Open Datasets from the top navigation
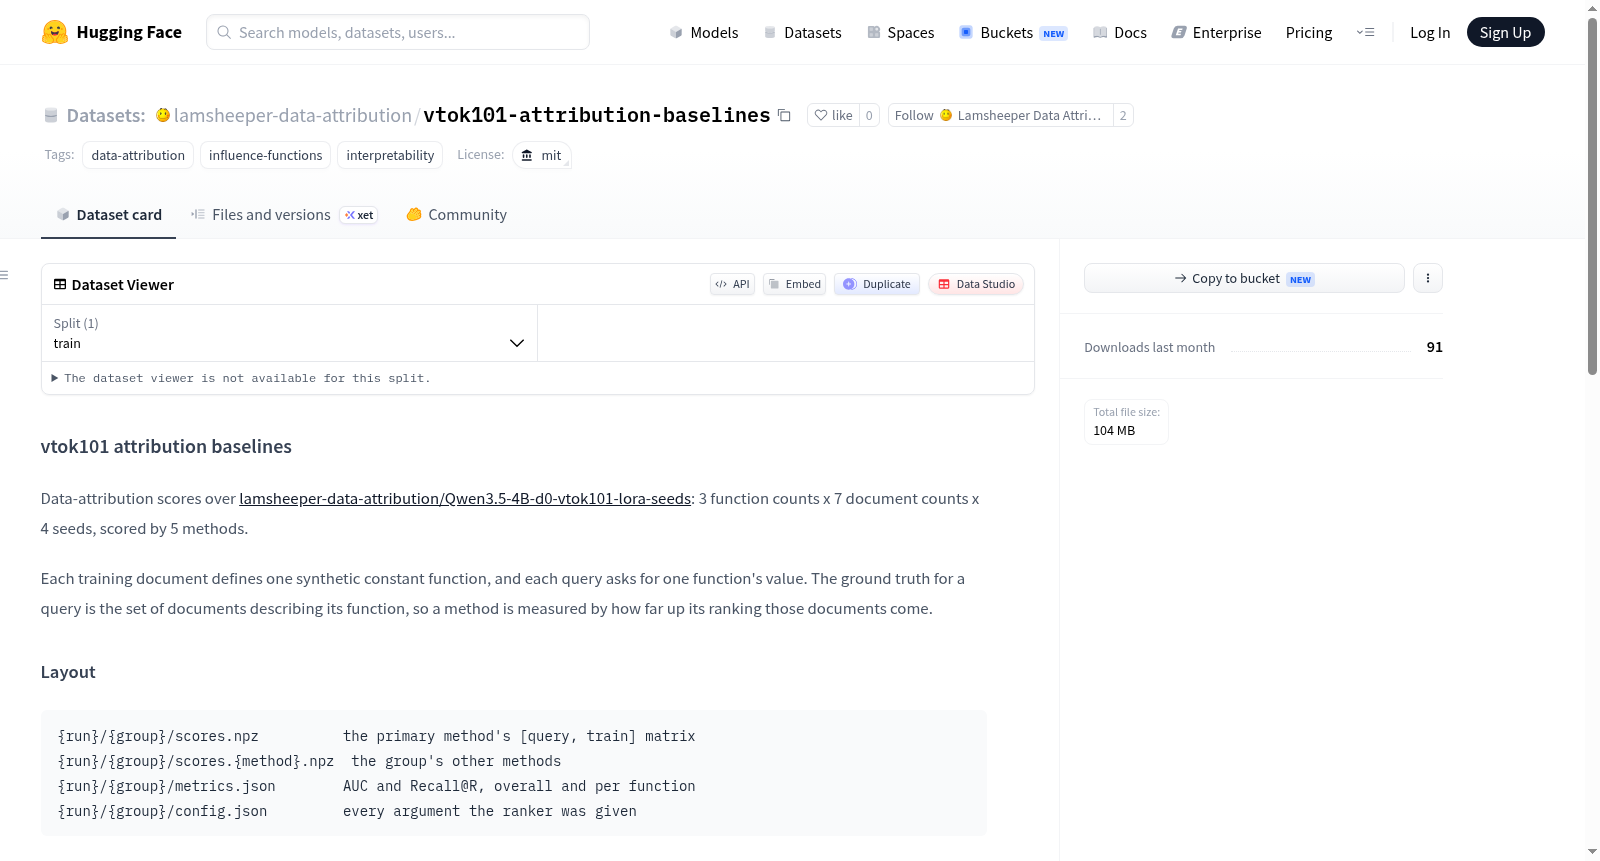This screenshot has width=1600, height=861. pyautogui.click(x=803, y=32)
